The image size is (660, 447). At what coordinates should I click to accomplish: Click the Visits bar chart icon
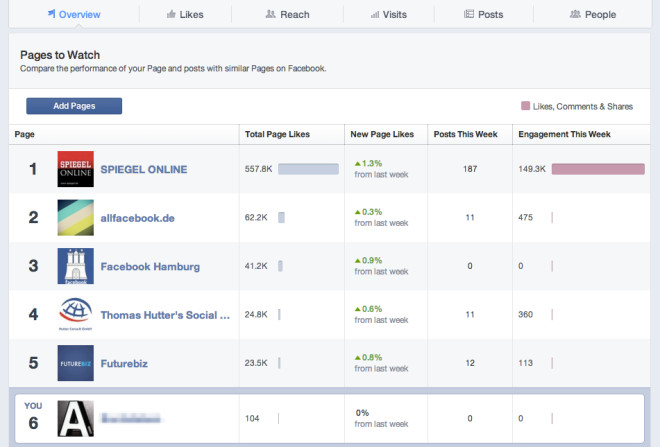pos(375,15)
